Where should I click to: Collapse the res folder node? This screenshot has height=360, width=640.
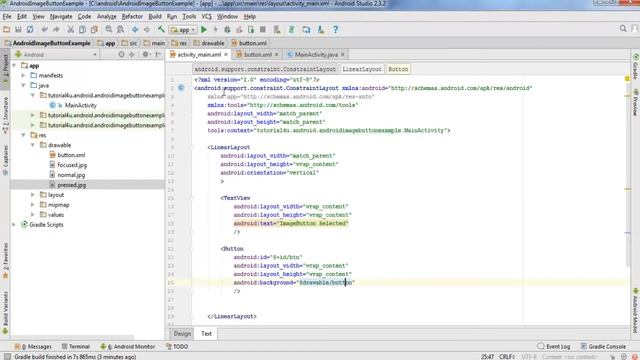(x=23, y=135)
